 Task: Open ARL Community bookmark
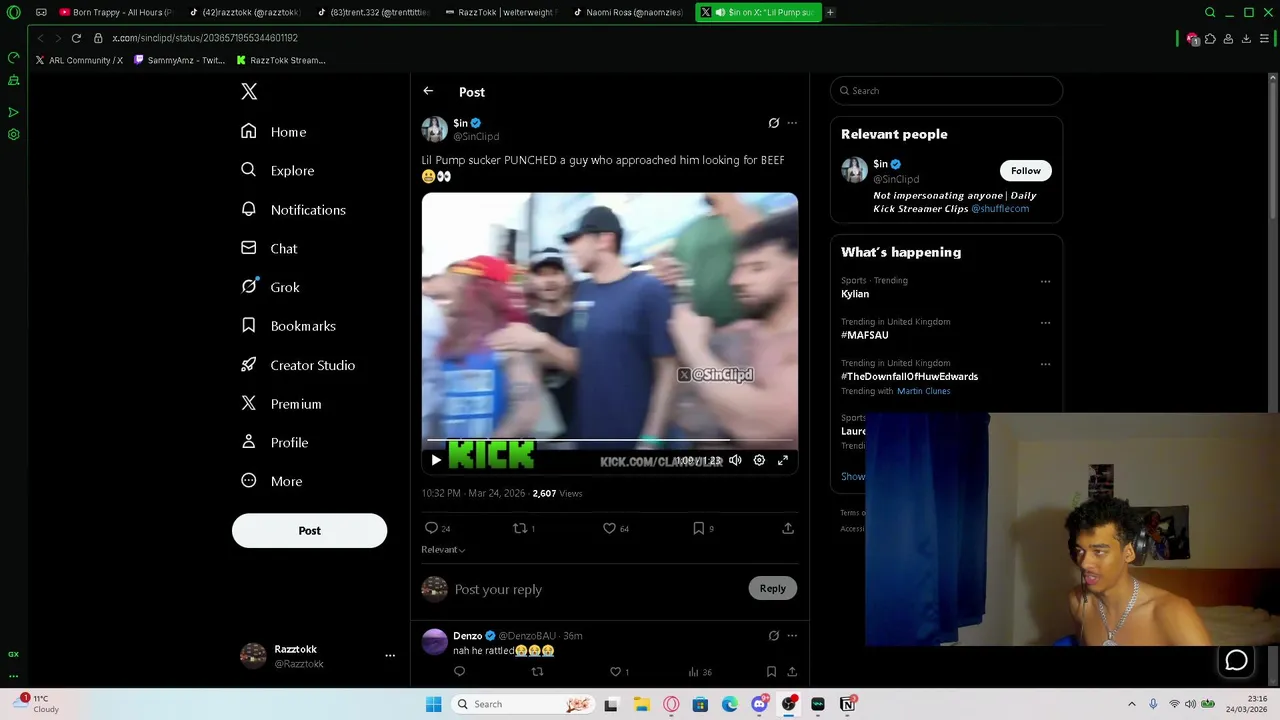(x=79, y=60)
